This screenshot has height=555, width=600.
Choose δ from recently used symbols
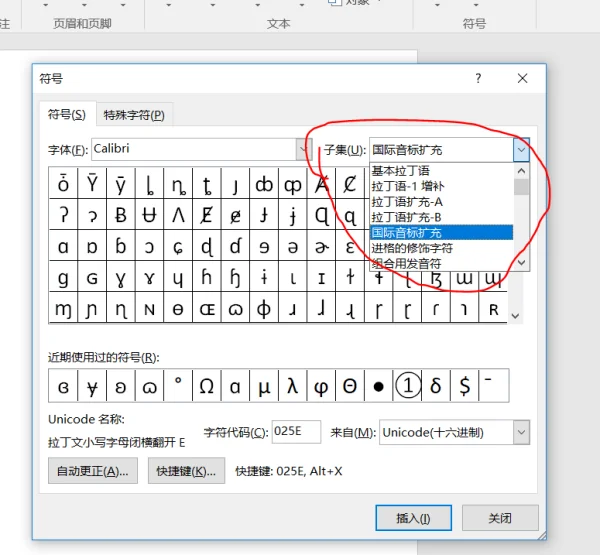tap(436, 386)
